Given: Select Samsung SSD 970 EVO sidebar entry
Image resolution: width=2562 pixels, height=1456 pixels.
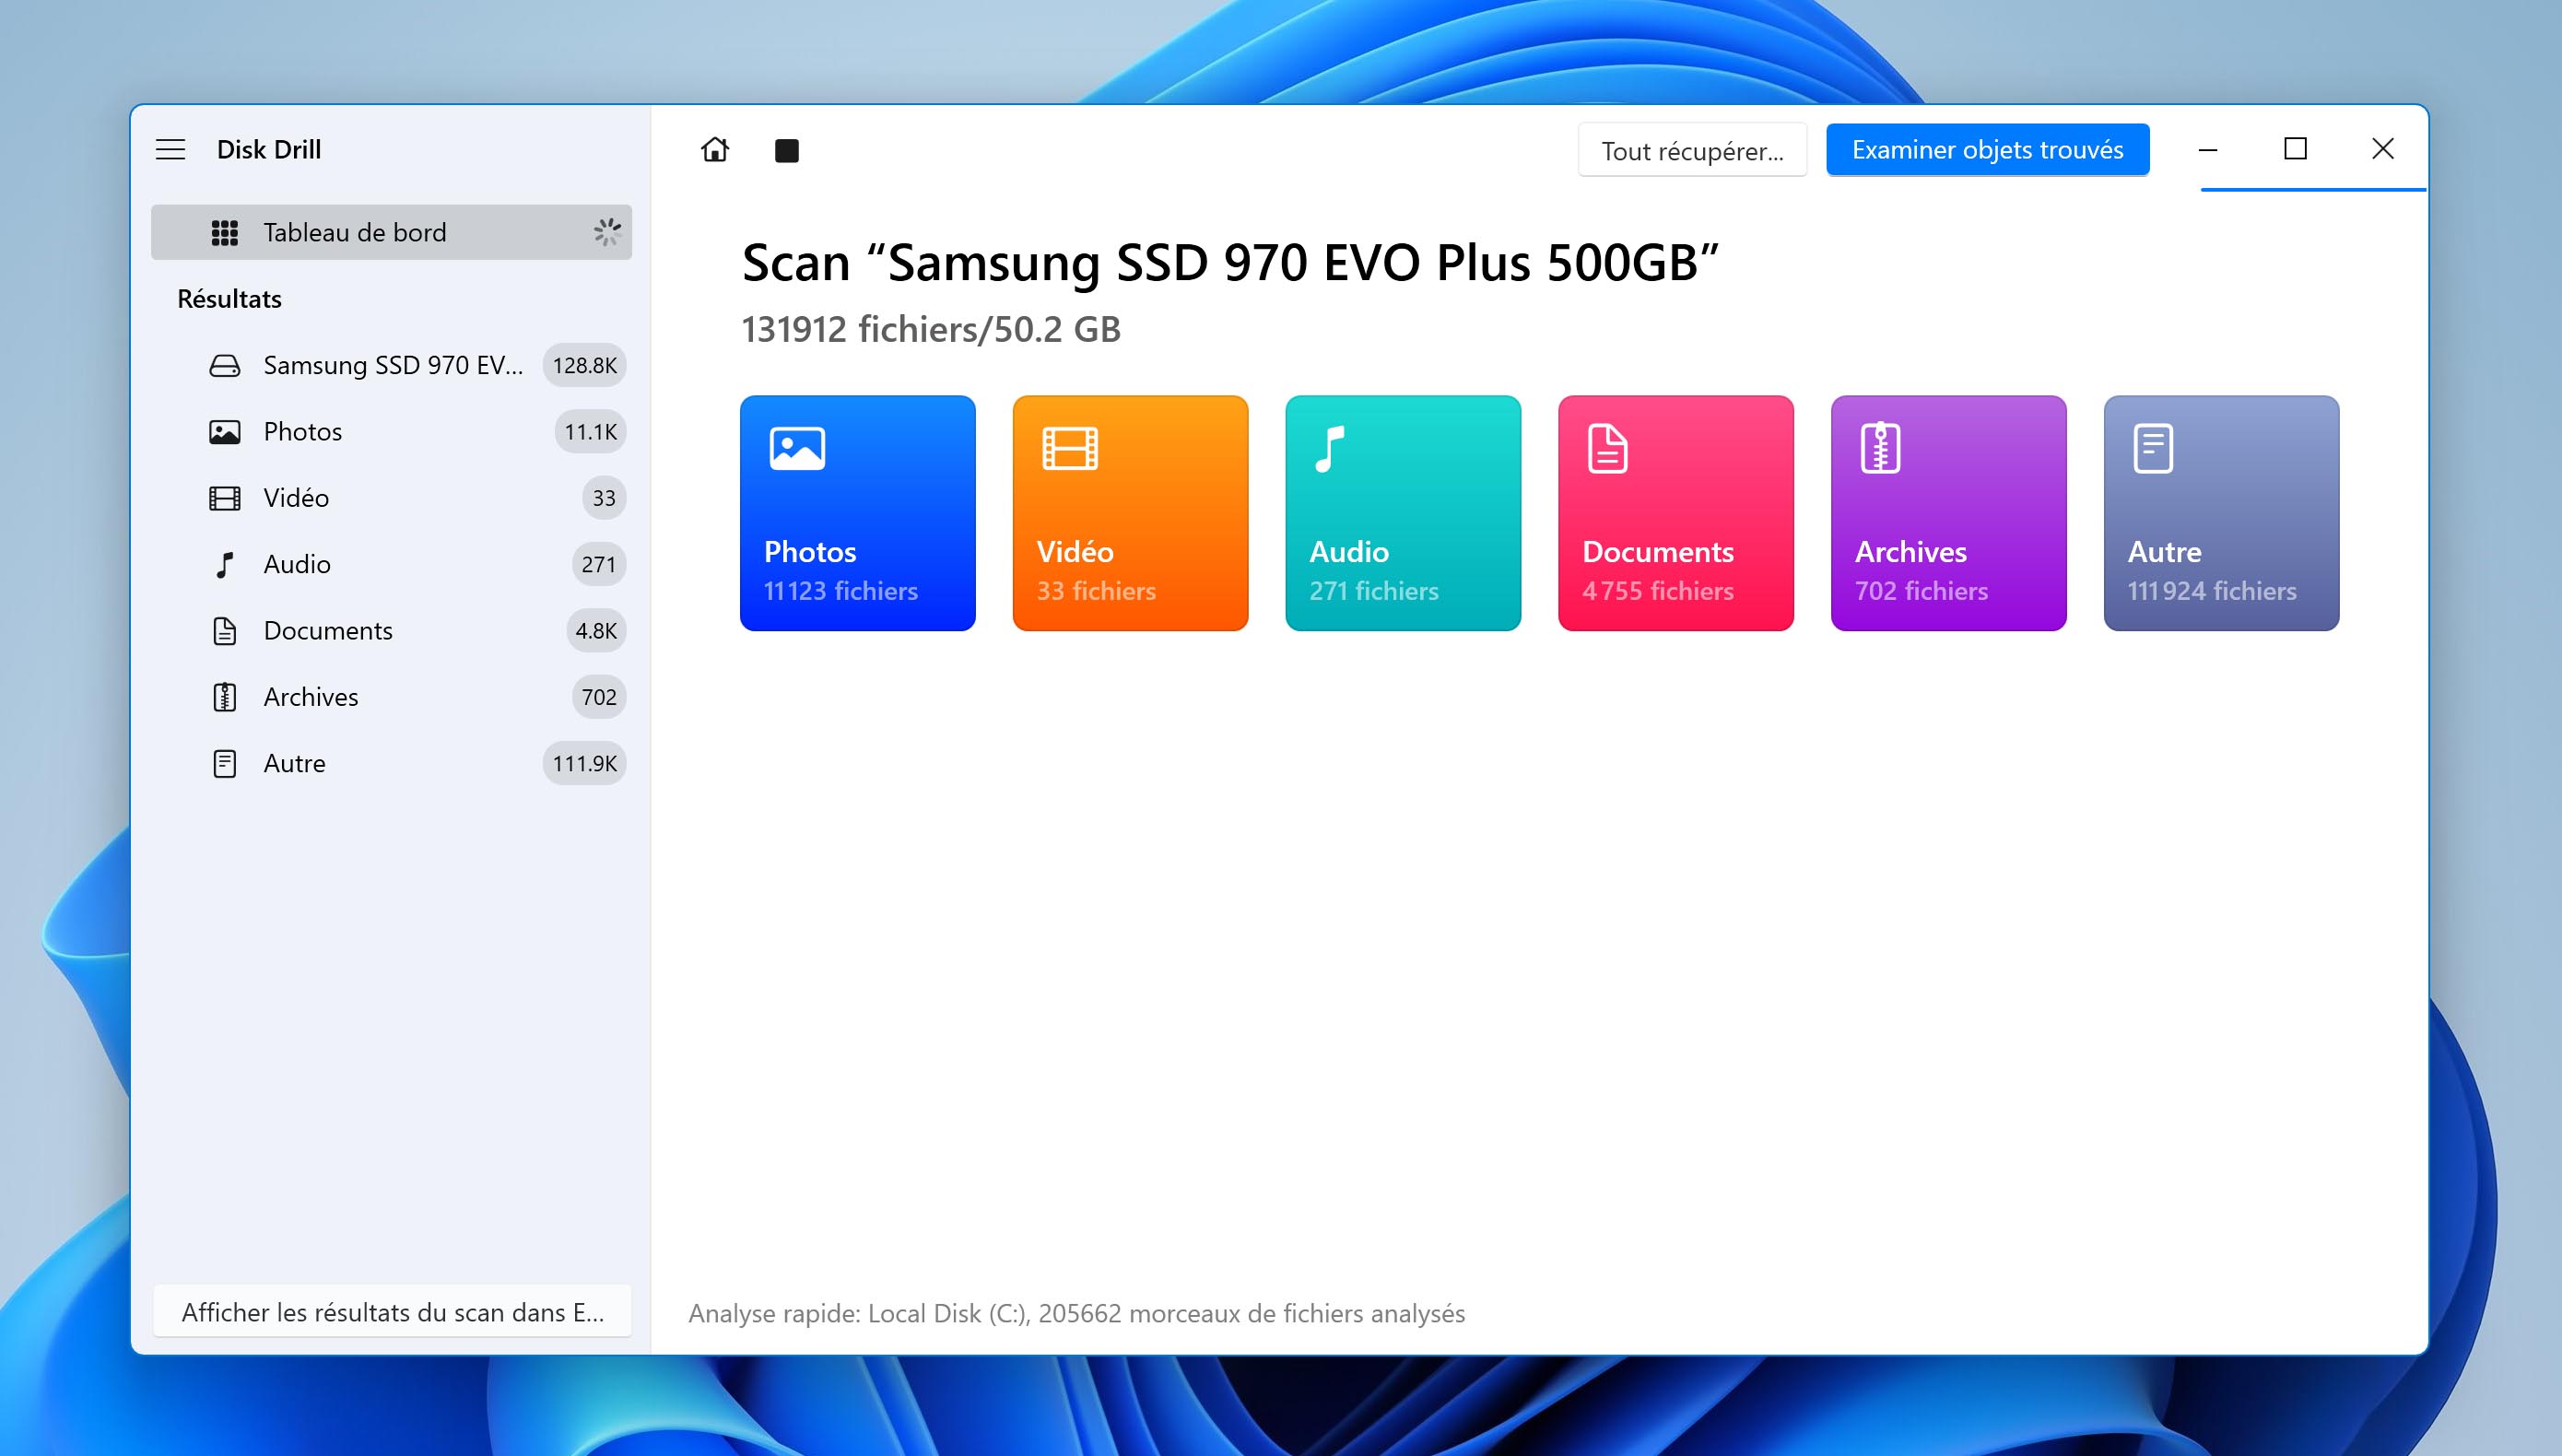Looking at the screenshot, I should (392, 365).
